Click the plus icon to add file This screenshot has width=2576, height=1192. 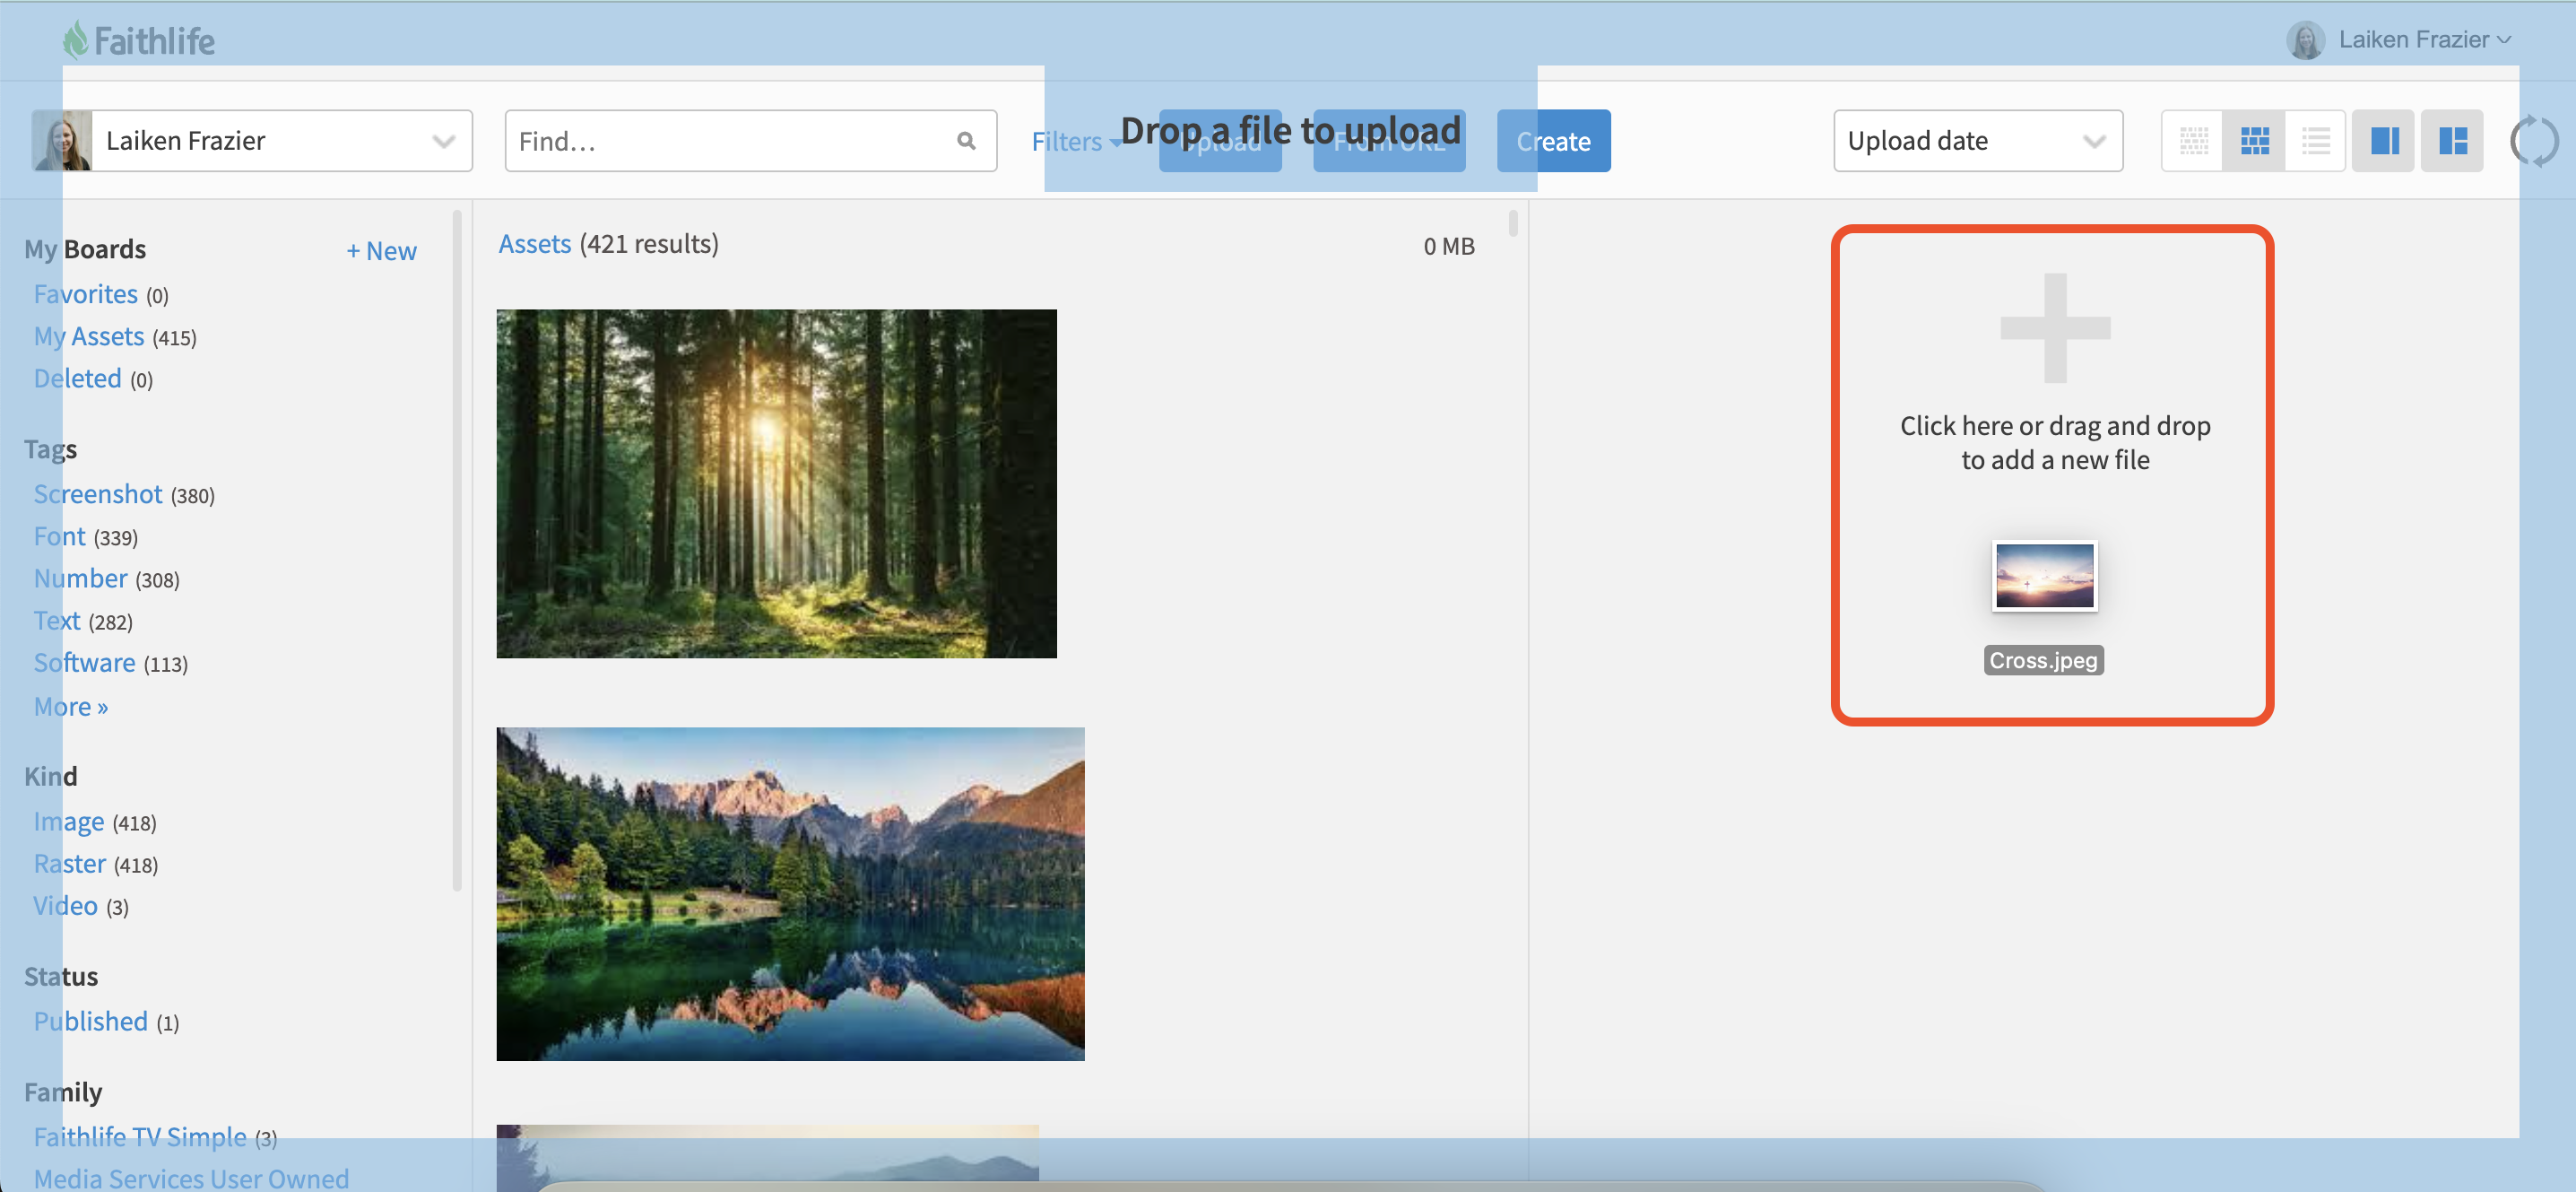[2055, 328]
